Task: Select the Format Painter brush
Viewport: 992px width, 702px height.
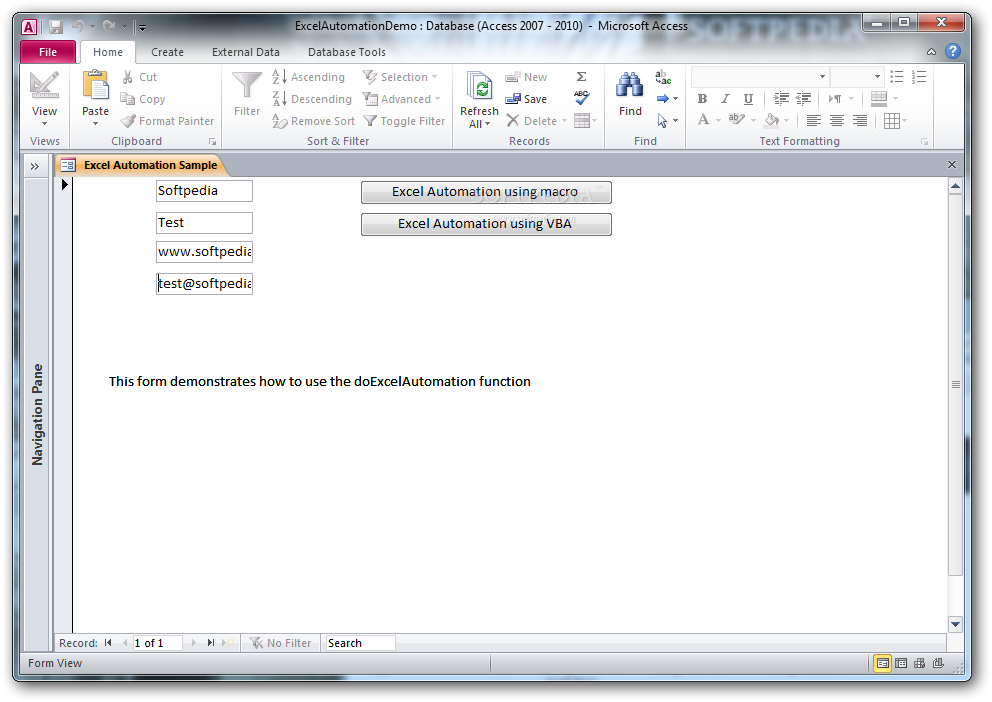Action: (x=168, y=121)
